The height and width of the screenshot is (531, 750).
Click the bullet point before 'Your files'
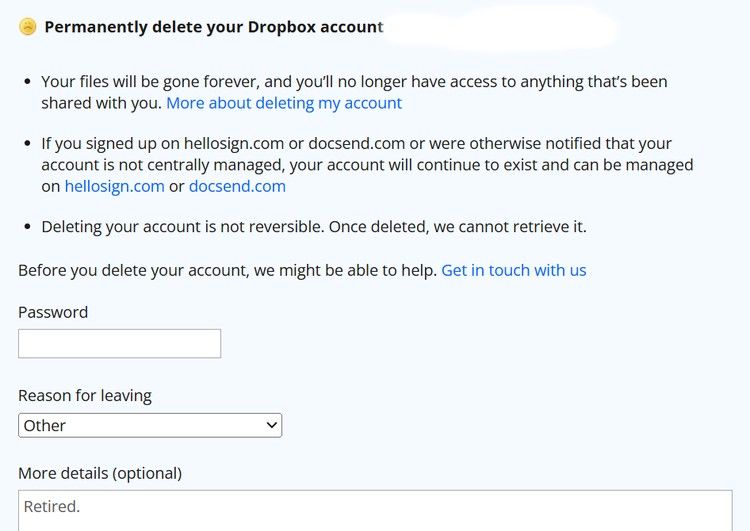click(x=27, y=81)
